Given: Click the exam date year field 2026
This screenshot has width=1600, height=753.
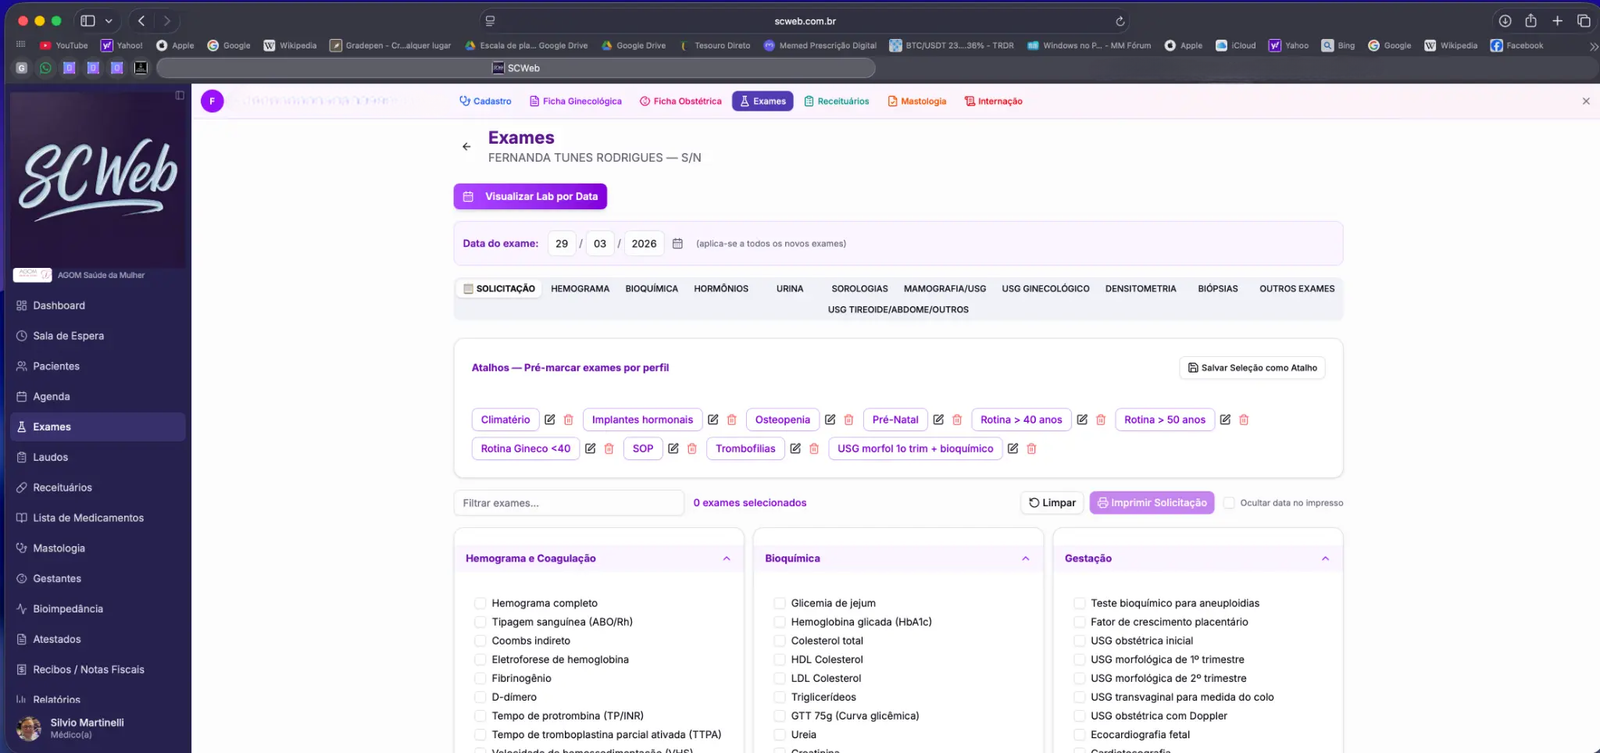Looking at the screenshot, I should 644,244.
